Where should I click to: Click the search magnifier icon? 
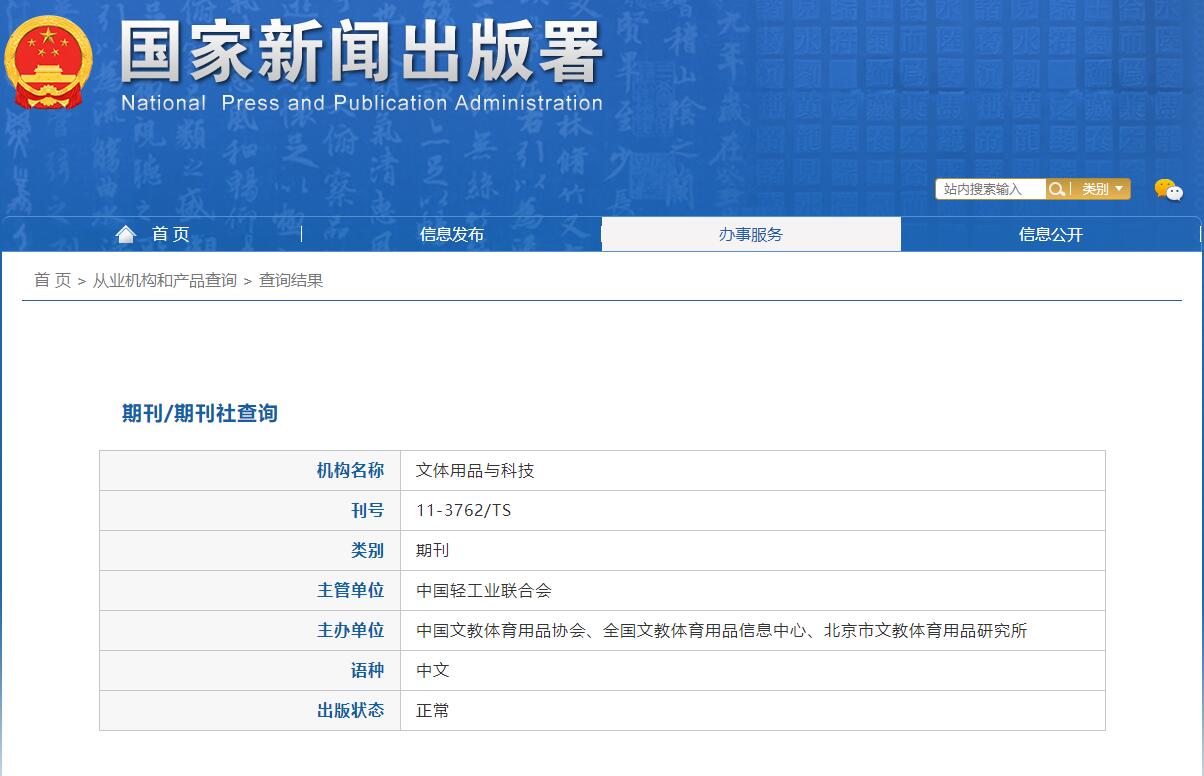point(1057,188)
